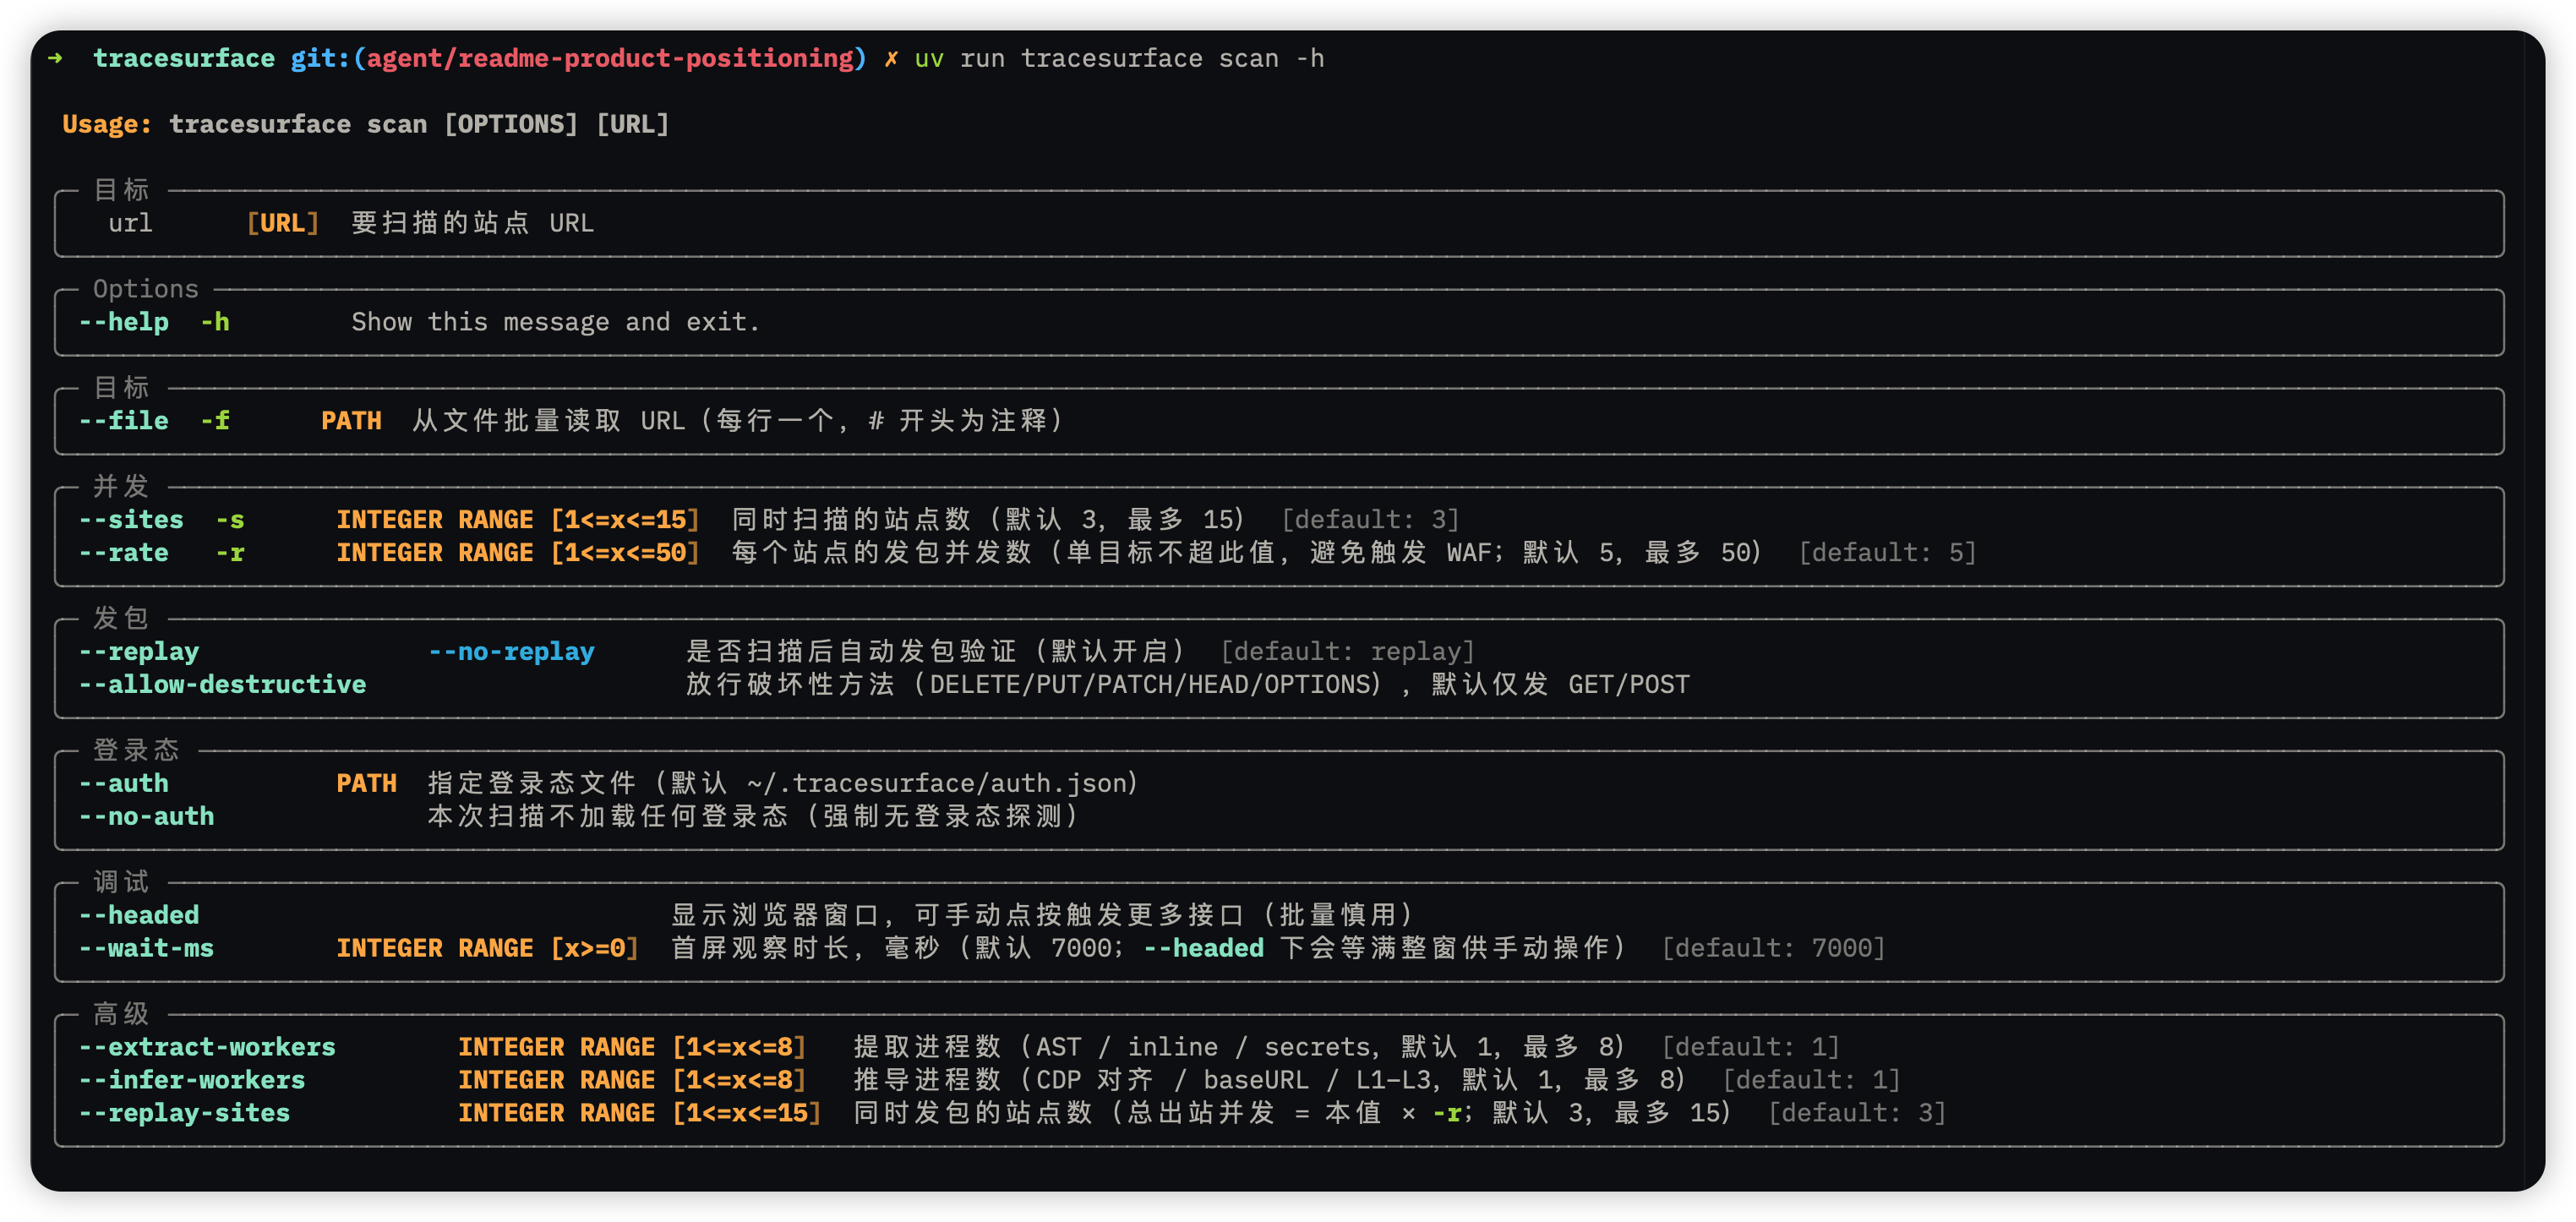Click the git branch 'agent/readme-product-positioning' in the prompt

[610, 59]
